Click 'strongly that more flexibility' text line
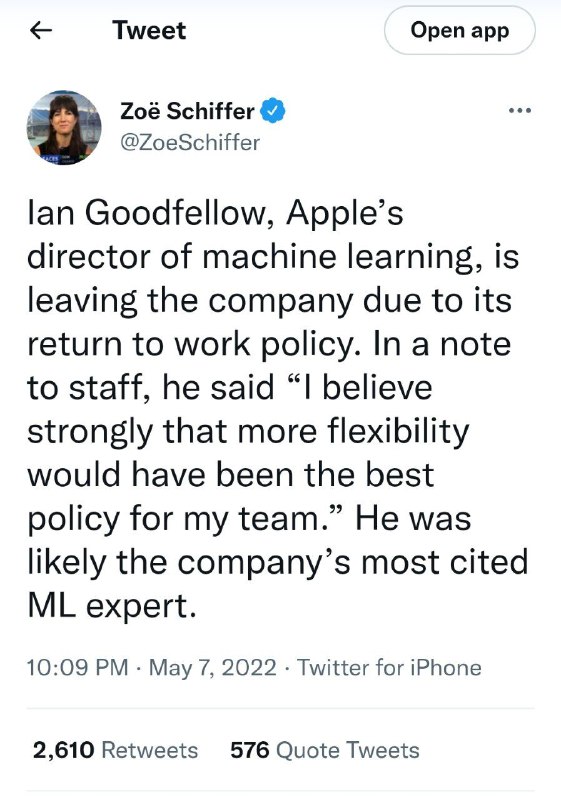 248,432
